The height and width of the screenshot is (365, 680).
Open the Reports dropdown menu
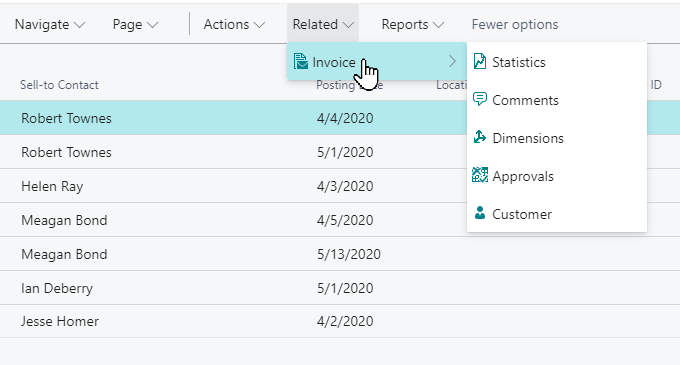click(412, 24)
